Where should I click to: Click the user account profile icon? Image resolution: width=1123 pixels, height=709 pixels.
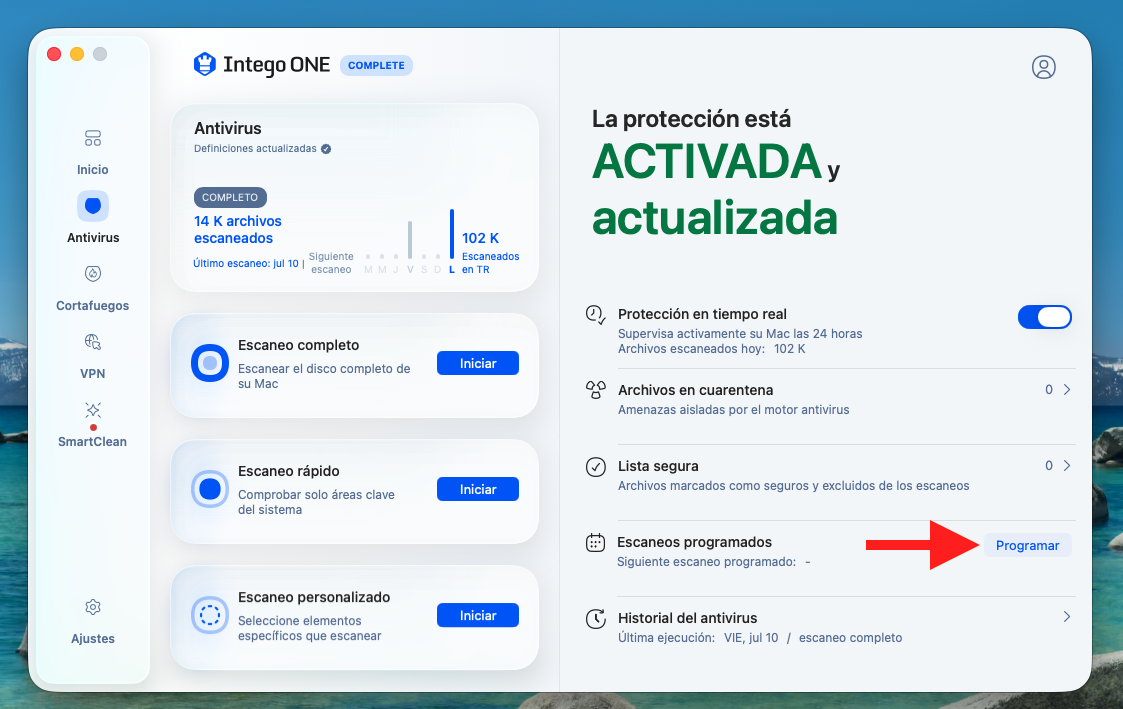(1044, 67)
